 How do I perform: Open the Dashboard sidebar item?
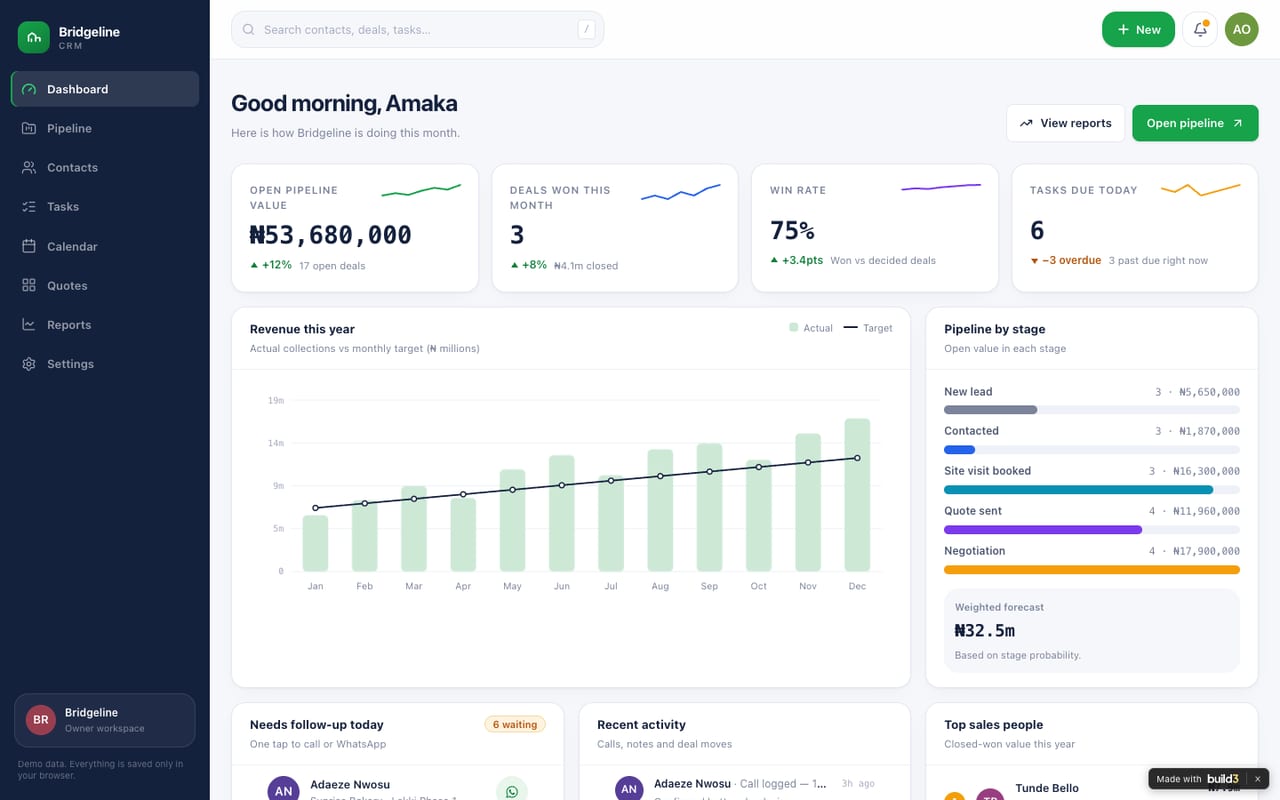[x=105, y=89]
